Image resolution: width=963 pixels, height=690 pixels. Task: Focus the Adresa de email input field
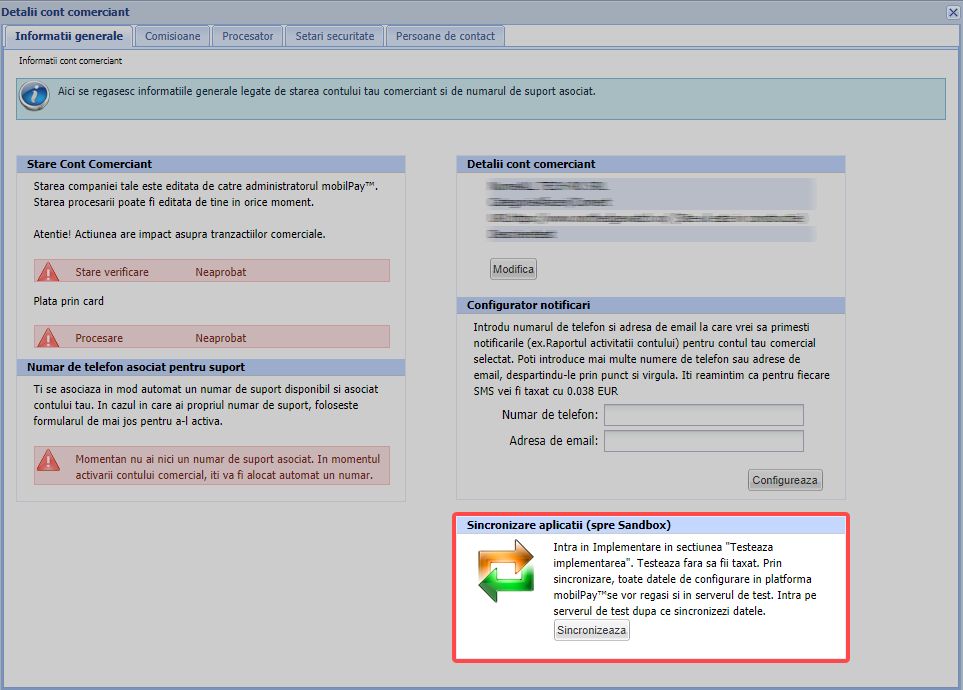point(703,441)
